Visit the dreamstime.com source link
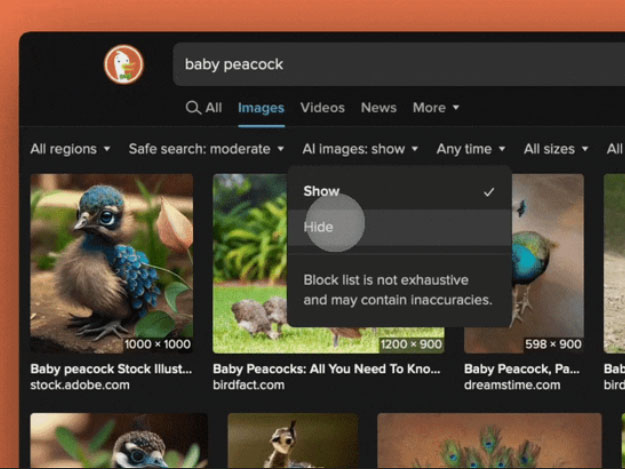Screen dimensions: 625x469 [x=512, y=385]
